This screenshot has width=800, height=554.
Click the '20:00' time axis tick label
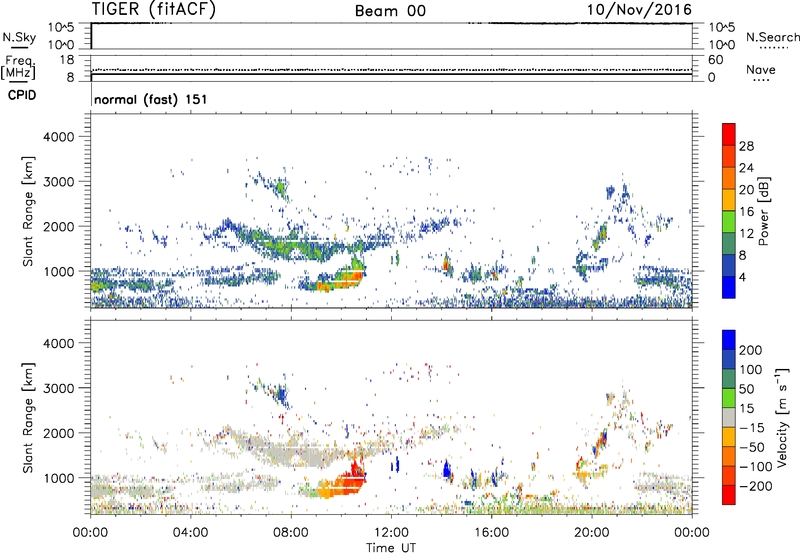coord(592,533)
